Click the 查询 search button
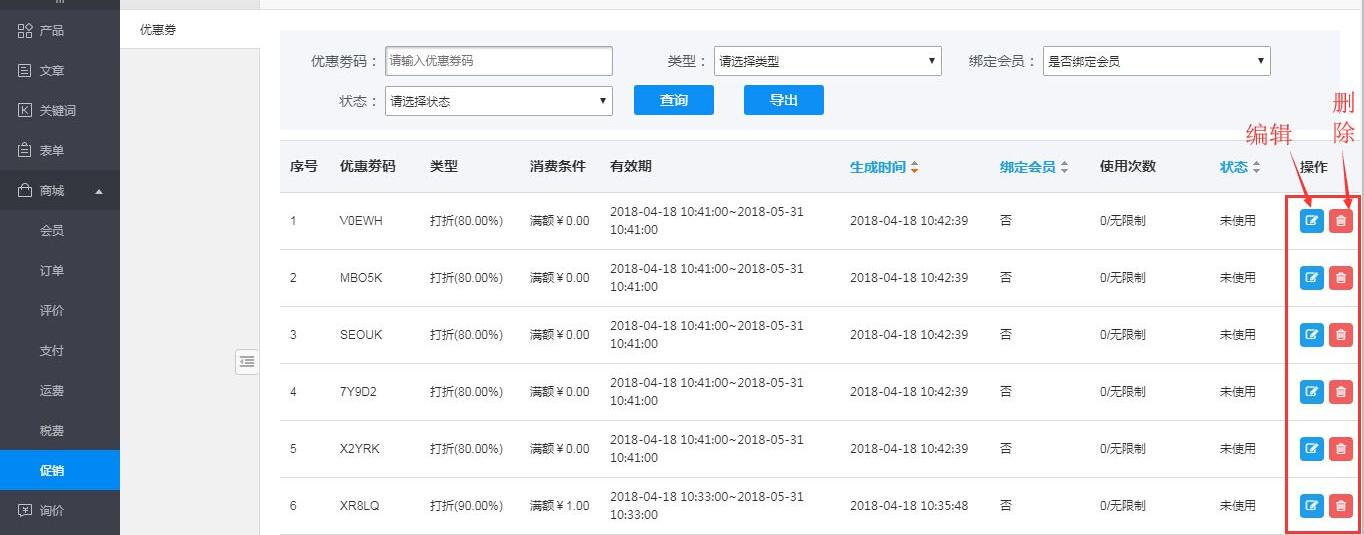Image resolution: width=1364 pixels, height=535 pixels. 674,100
